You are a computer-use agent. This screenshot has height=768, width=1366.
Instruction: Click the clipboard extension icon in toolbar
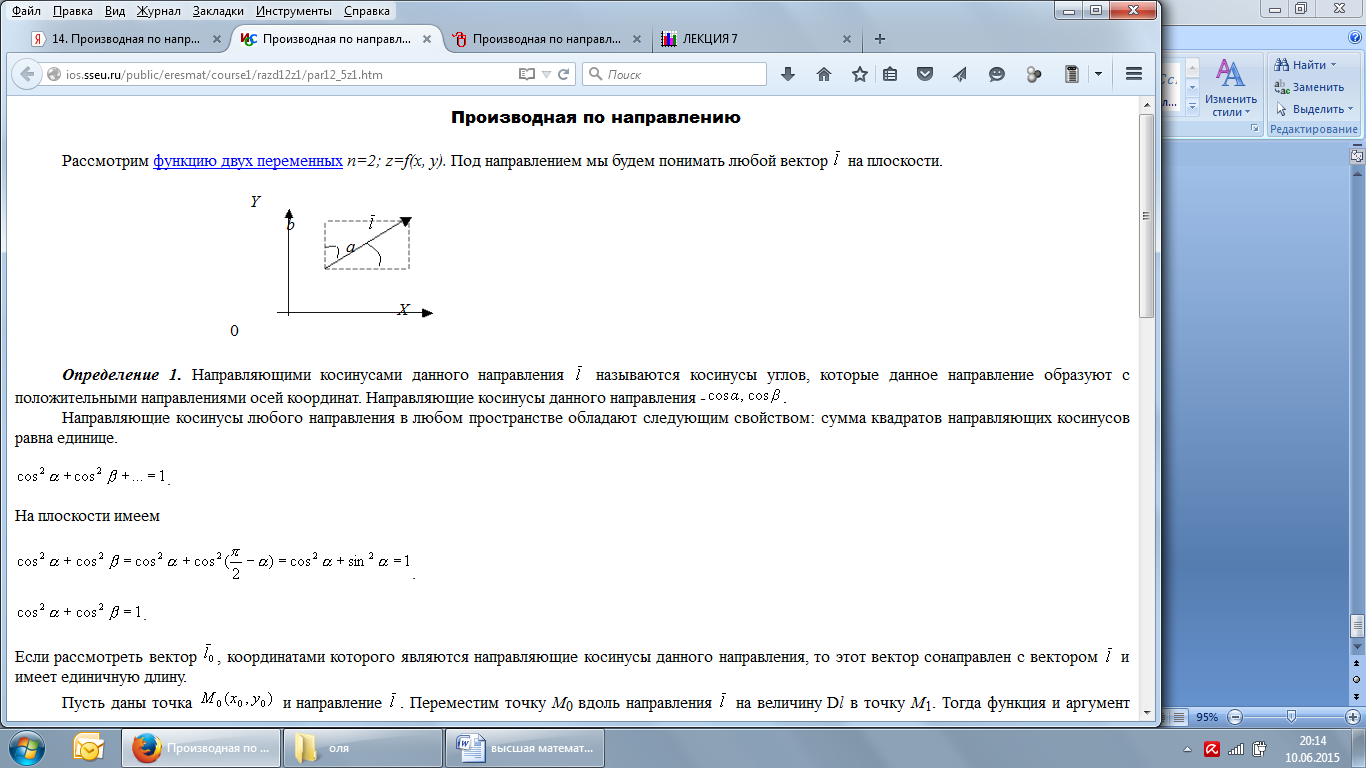pos(1072,74)
